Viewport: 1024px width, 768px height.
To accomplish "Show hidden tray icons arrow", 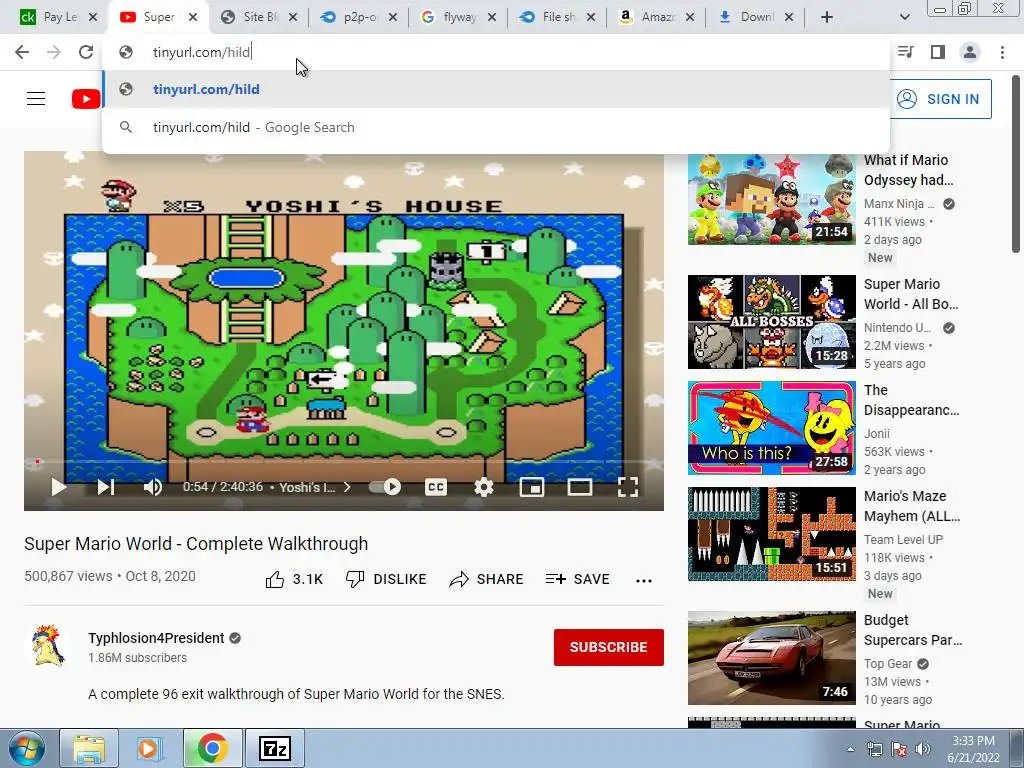I will [x=850, y=749].
